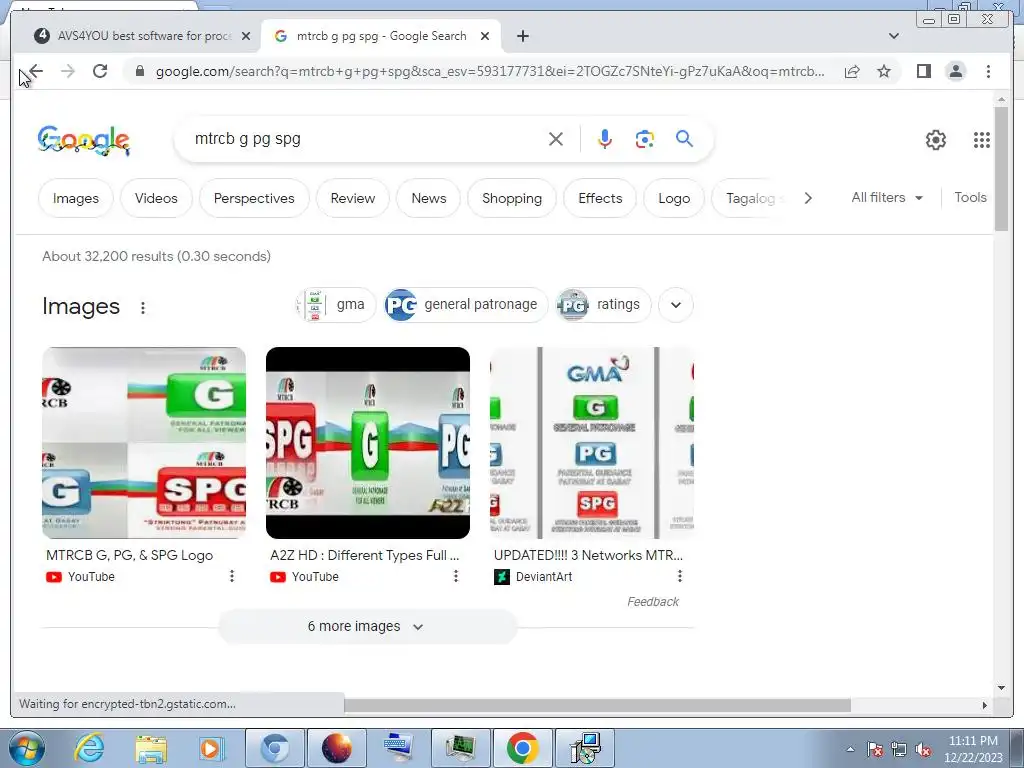Open UPDATED 3 Networks MTRCB thumbnail
The image size is (1024, 768).
click(592, 443)
